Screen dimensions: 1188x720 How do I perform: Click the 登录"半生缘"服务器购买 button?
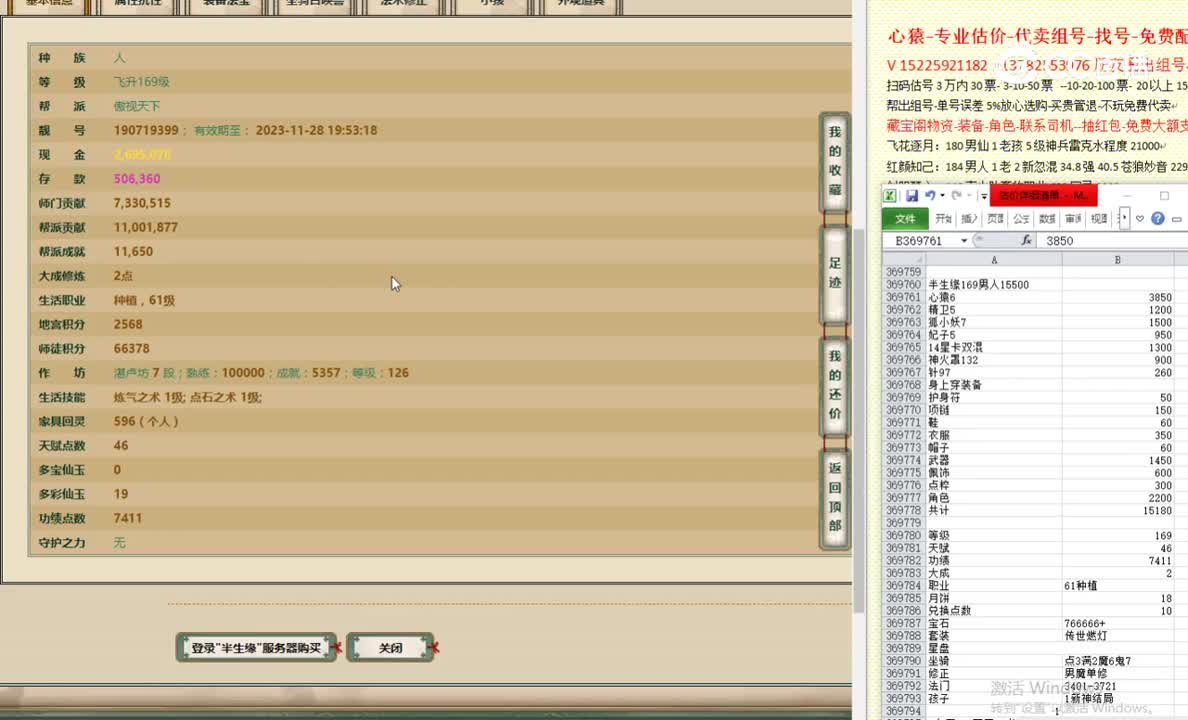(256, 647)
